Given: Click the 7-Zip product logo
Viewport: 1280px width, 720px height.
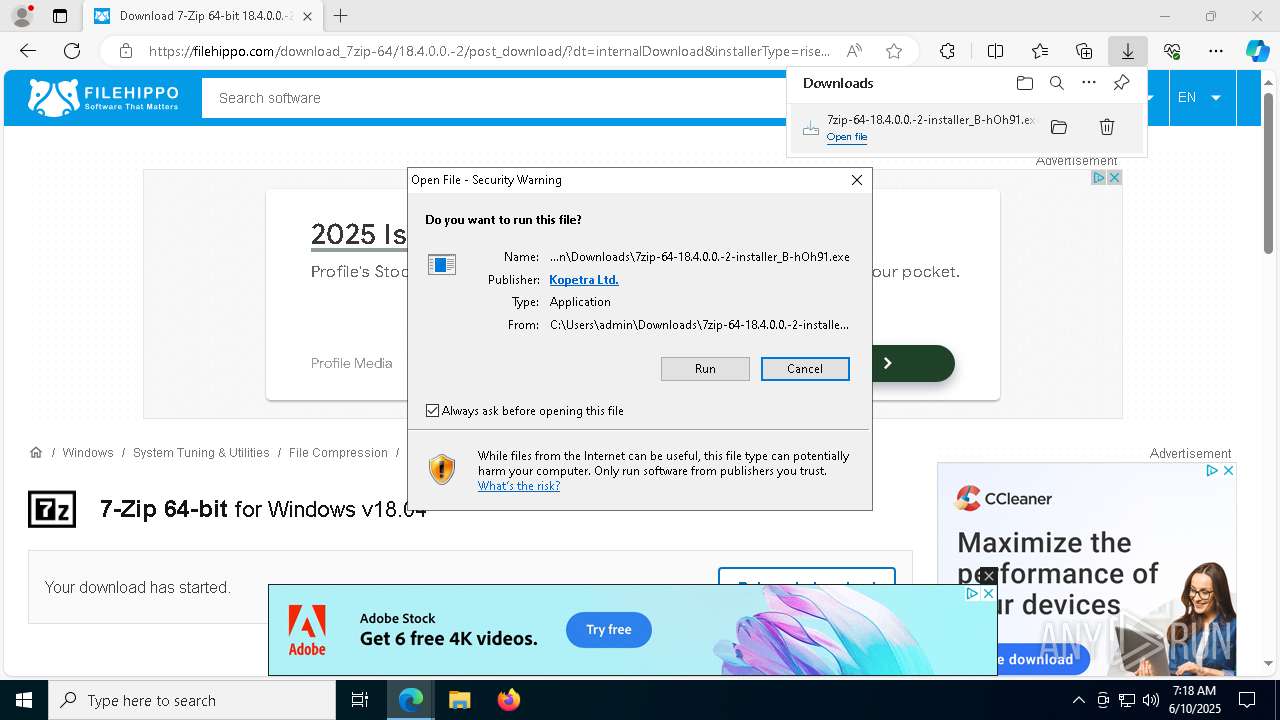Looking at the screenshot, I should (52, 509).
